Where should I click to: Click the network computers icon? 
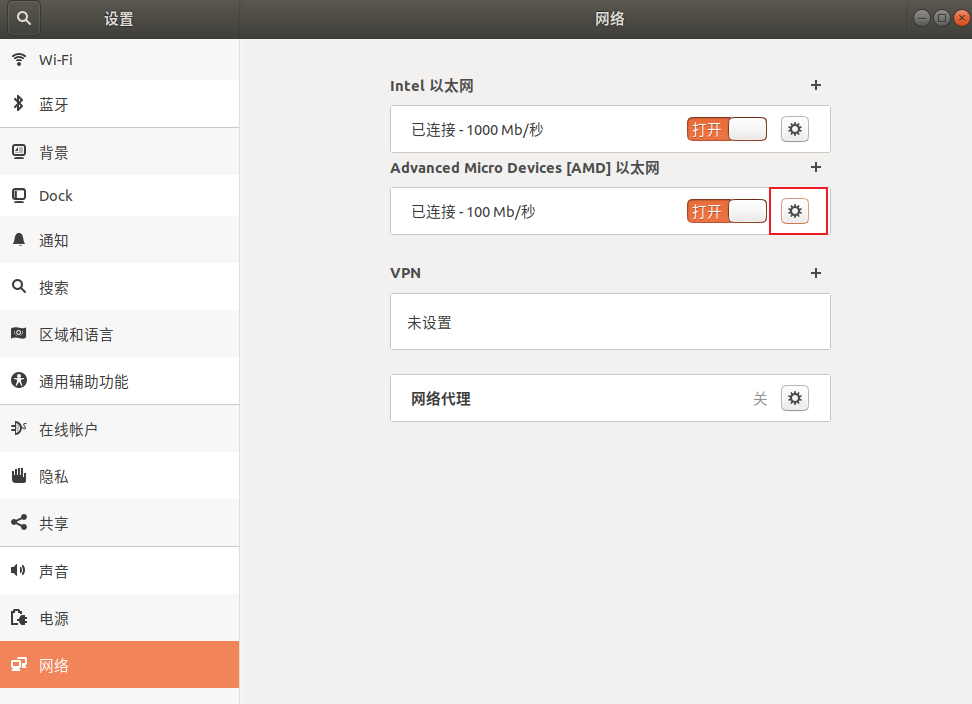pos(19,664)
